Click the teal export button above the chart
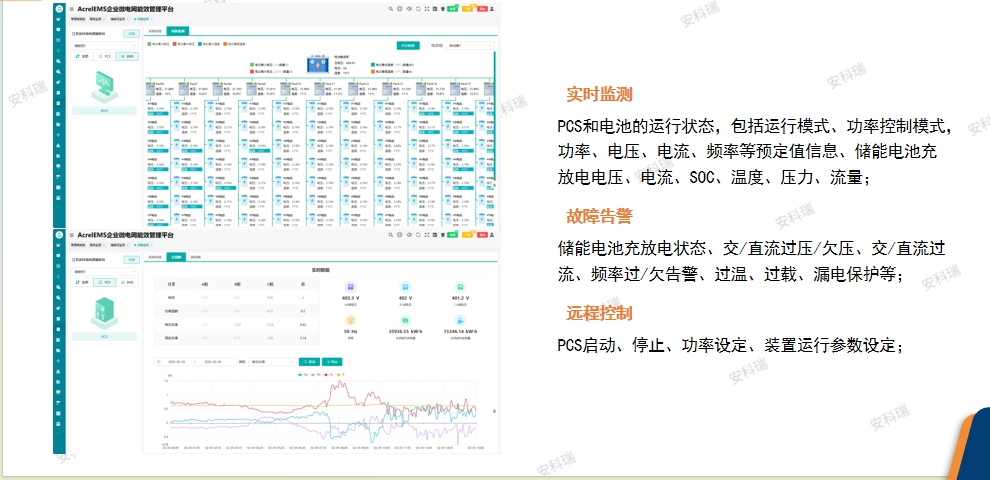This screenshot has width=990, height=480. point(333,361)
